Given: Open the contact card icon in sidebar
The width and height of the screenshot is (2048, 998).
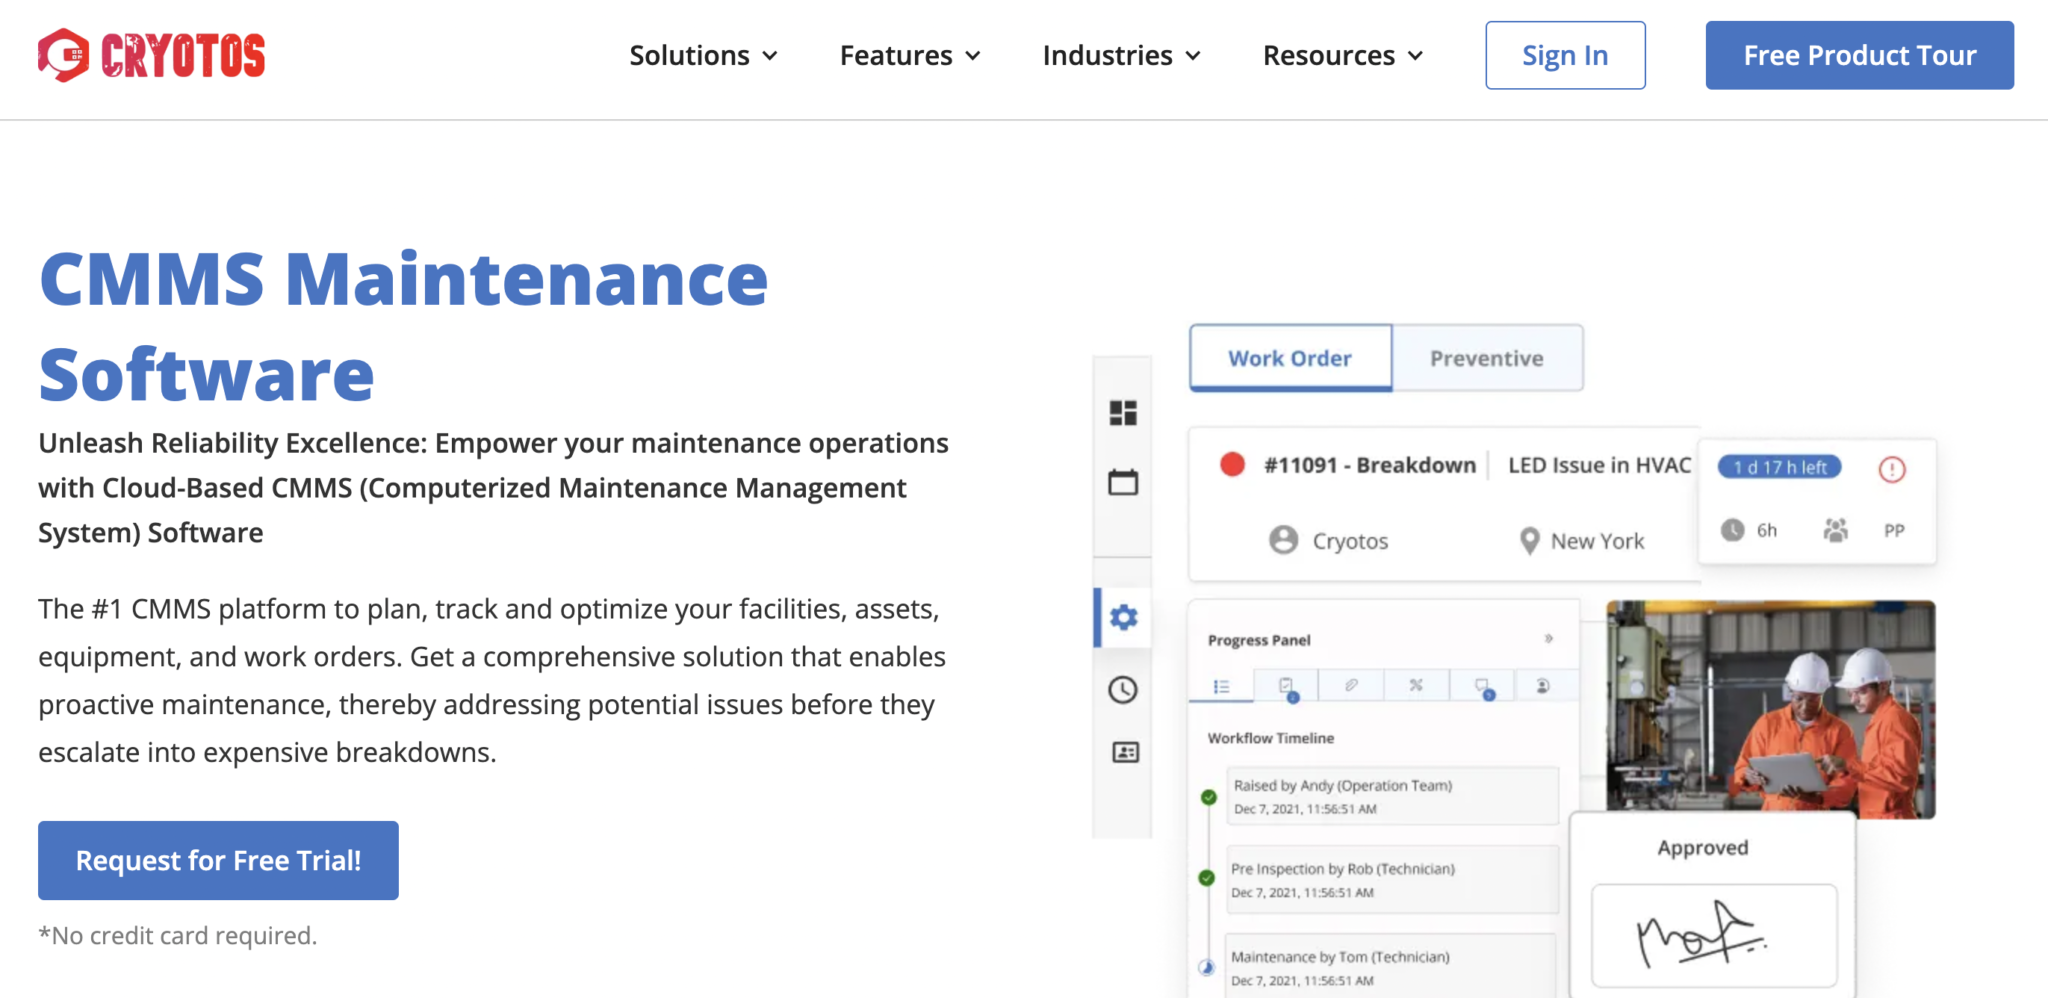Looking at the screenshot, I should point(1125,752).
